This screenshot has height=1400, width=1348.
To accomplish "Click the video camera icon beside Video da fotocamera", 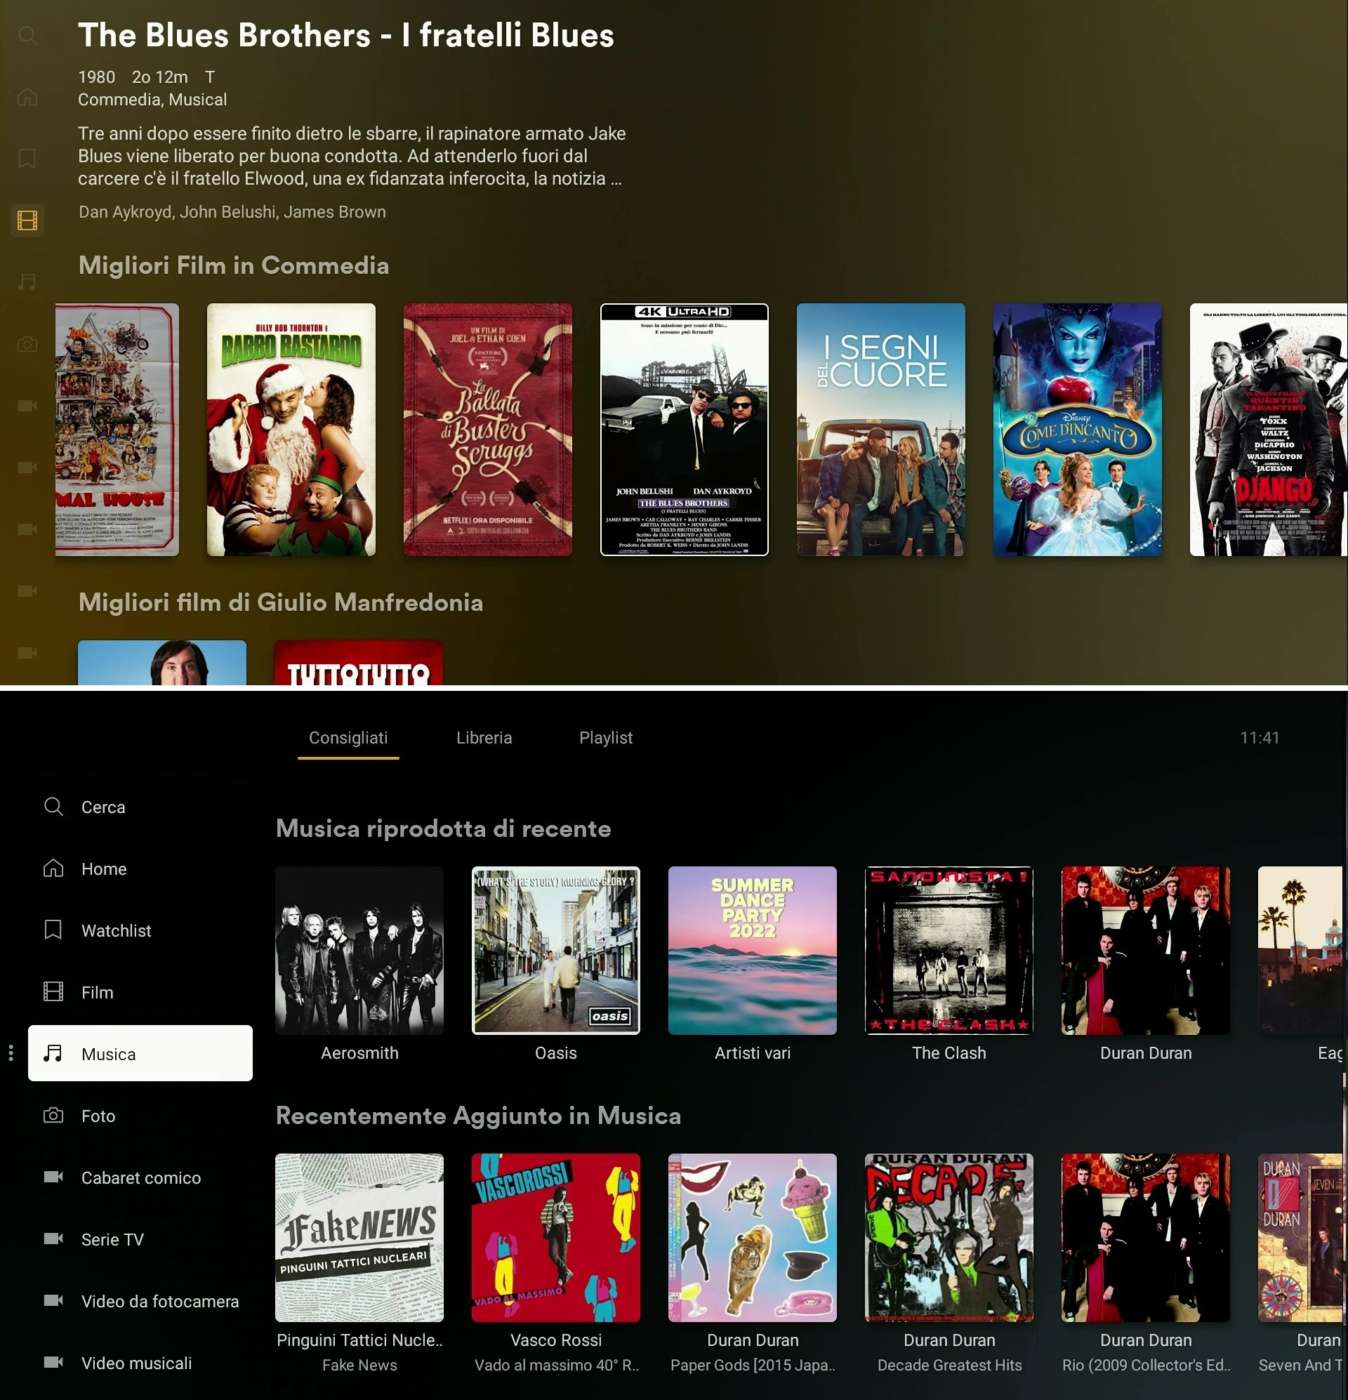I will [54, 1300].
